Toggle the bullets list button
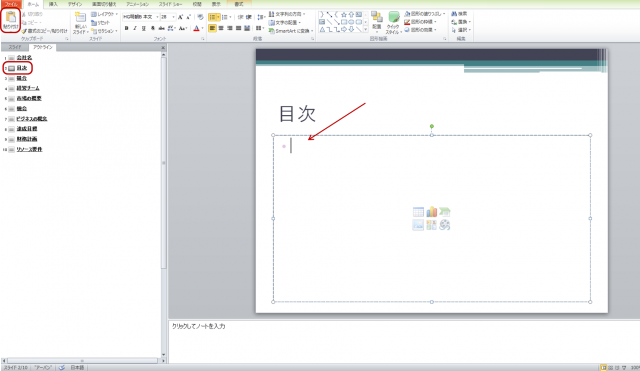 (x=212, y=17)
